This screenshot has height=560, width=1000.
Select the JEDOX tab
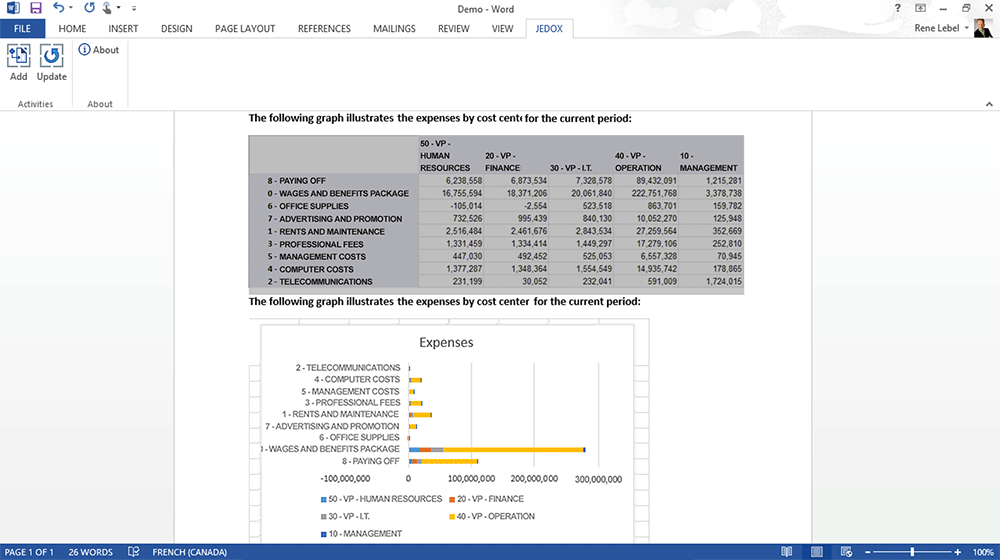549,29
